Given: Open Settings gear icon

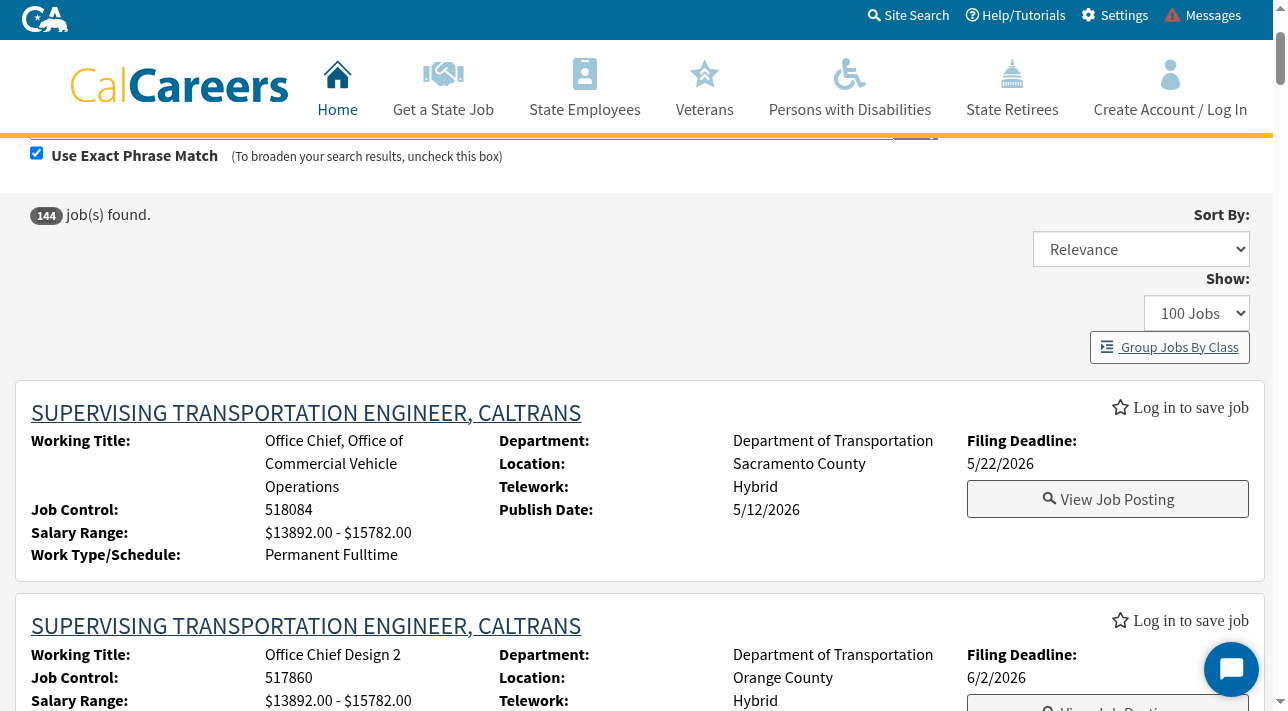Looking at the screenshot, I should click(1088, 15).
